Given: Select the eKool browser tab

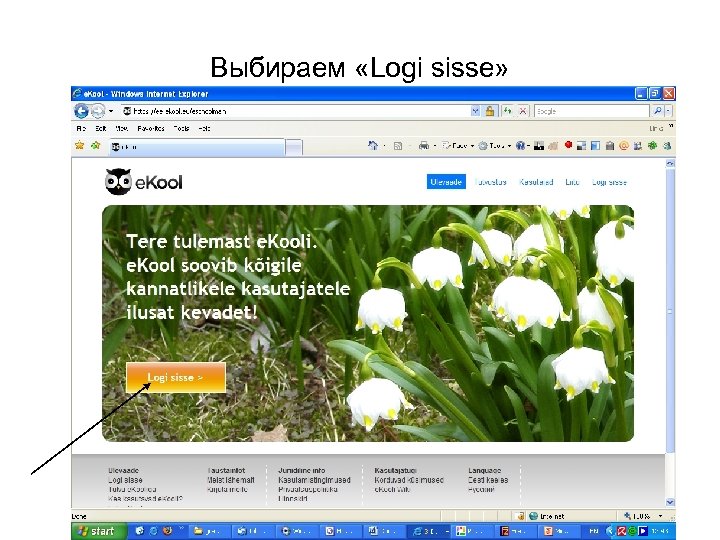Looking at the screenshot, I should (x=197, y=147).
